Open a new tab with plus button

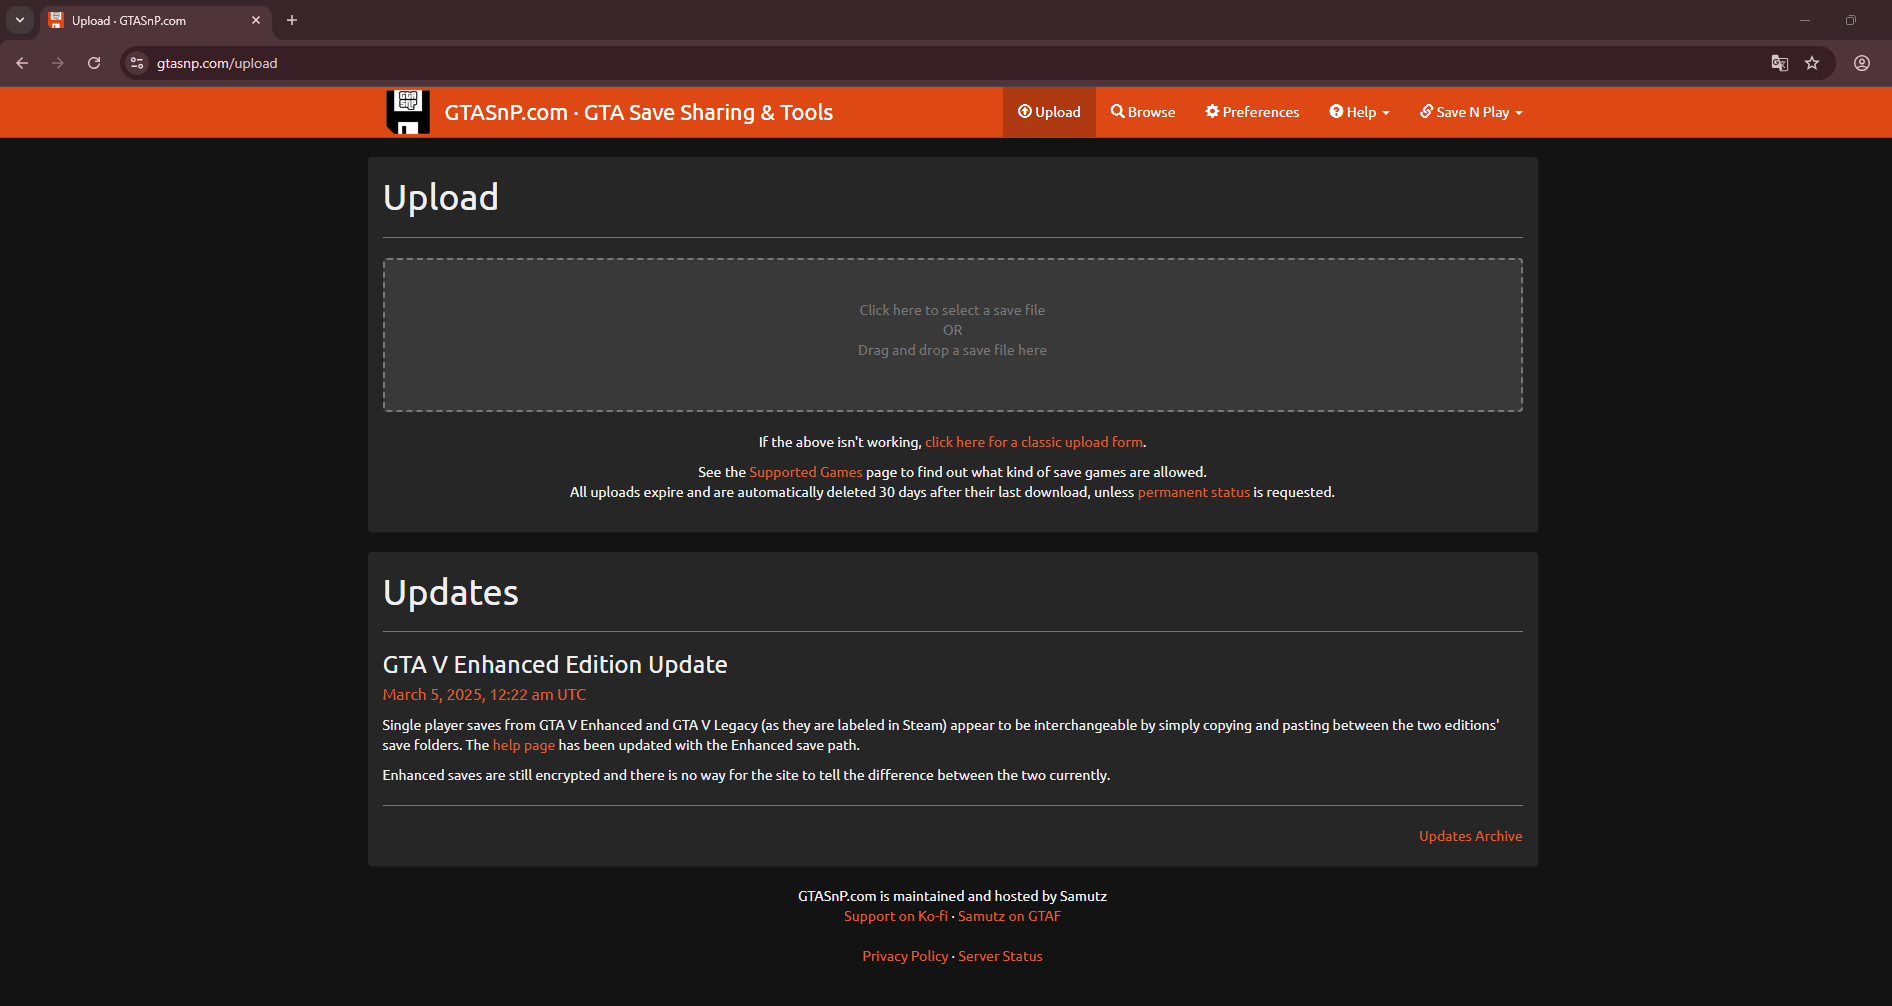click(292, 20)
